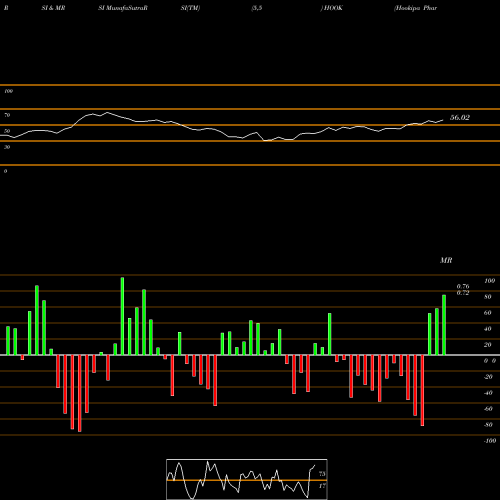Click the SI MunafaSutraR header text
The width and height of the screenshot is (500, 500).
[x=123, y=8]
